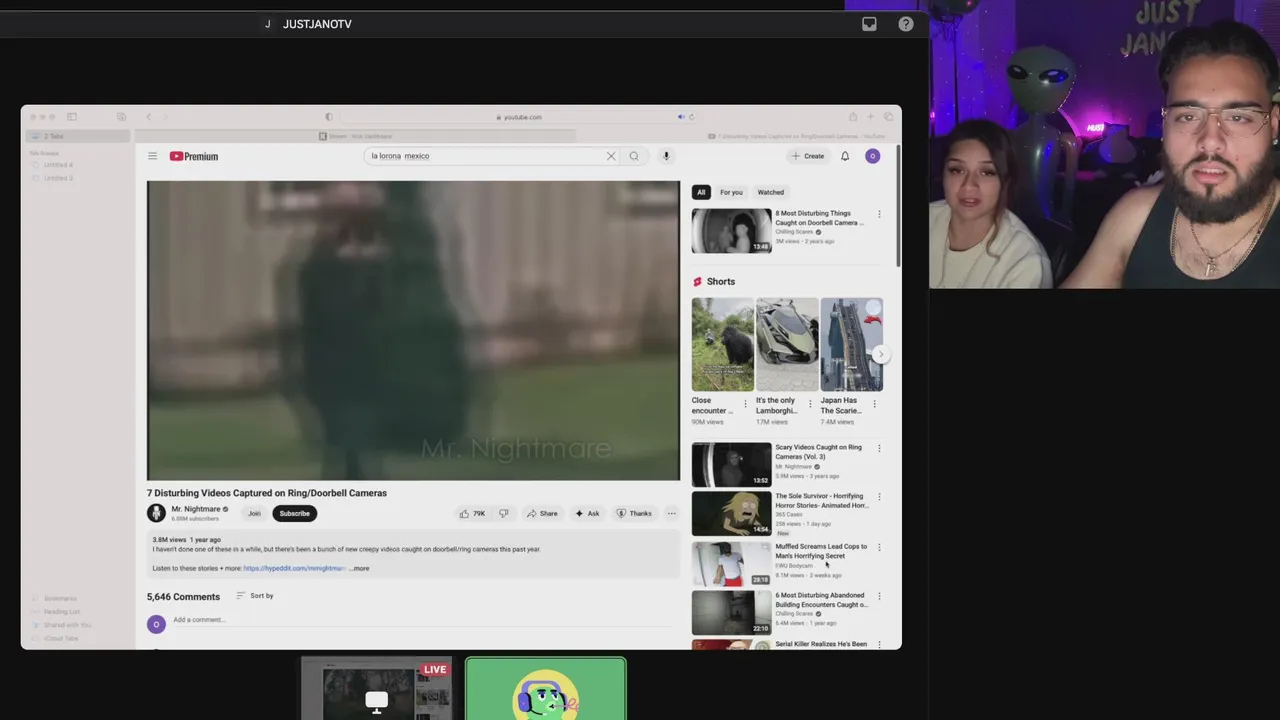Expand the description with '...more'
1280x720 pixels.
coord(359,568)
